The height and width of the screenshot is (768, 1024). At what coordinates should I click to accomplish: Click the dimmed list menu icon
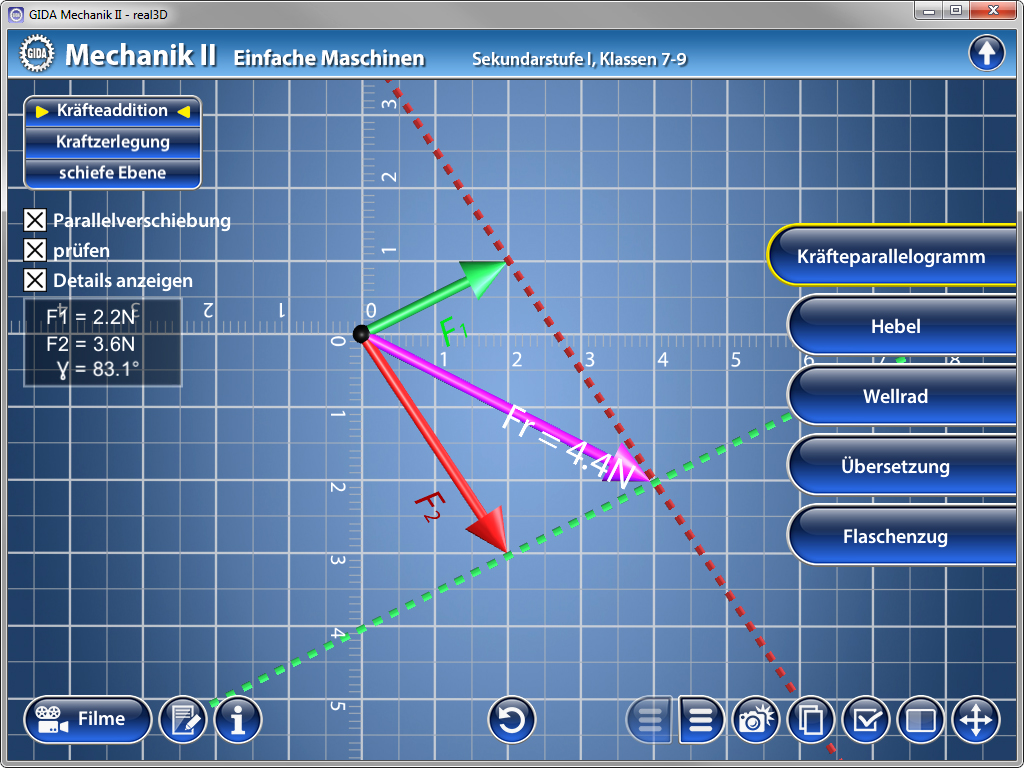(649, 720)
